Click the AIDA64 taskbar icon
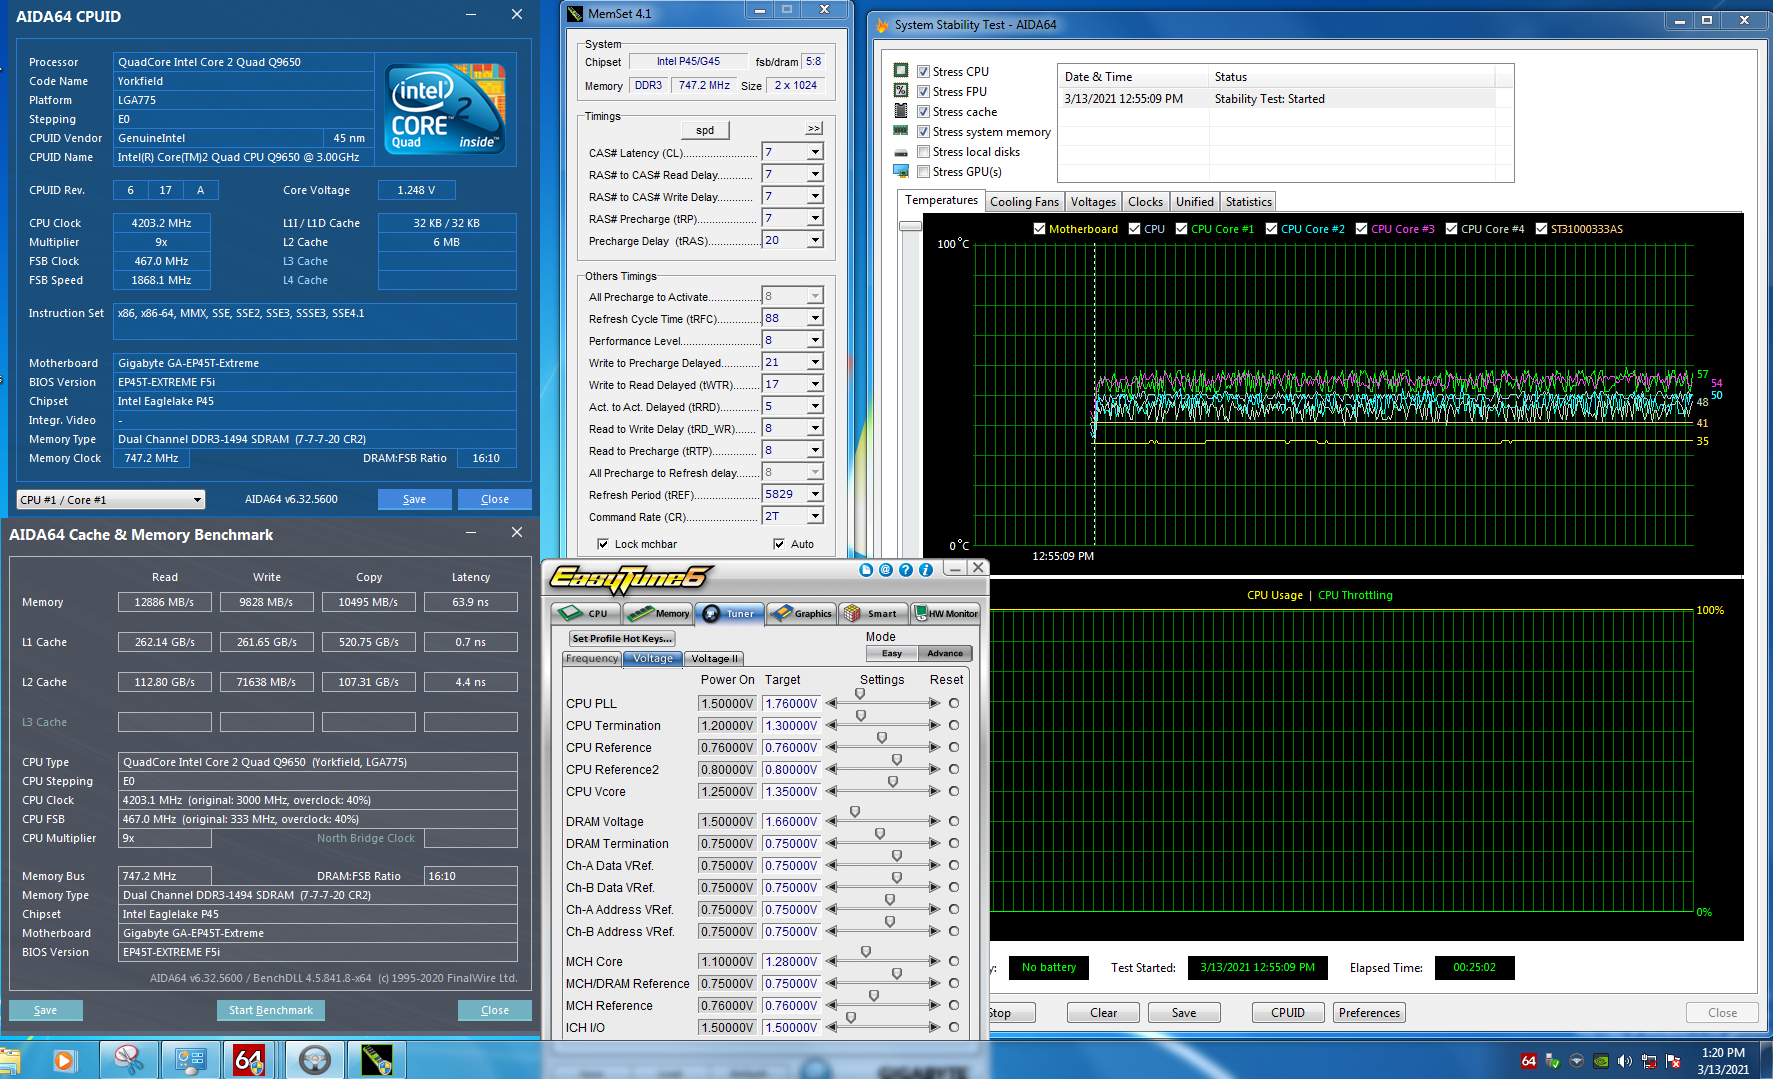Image resolution: width=1773 pixels, height=1079 pixels. click(250, 1060)
